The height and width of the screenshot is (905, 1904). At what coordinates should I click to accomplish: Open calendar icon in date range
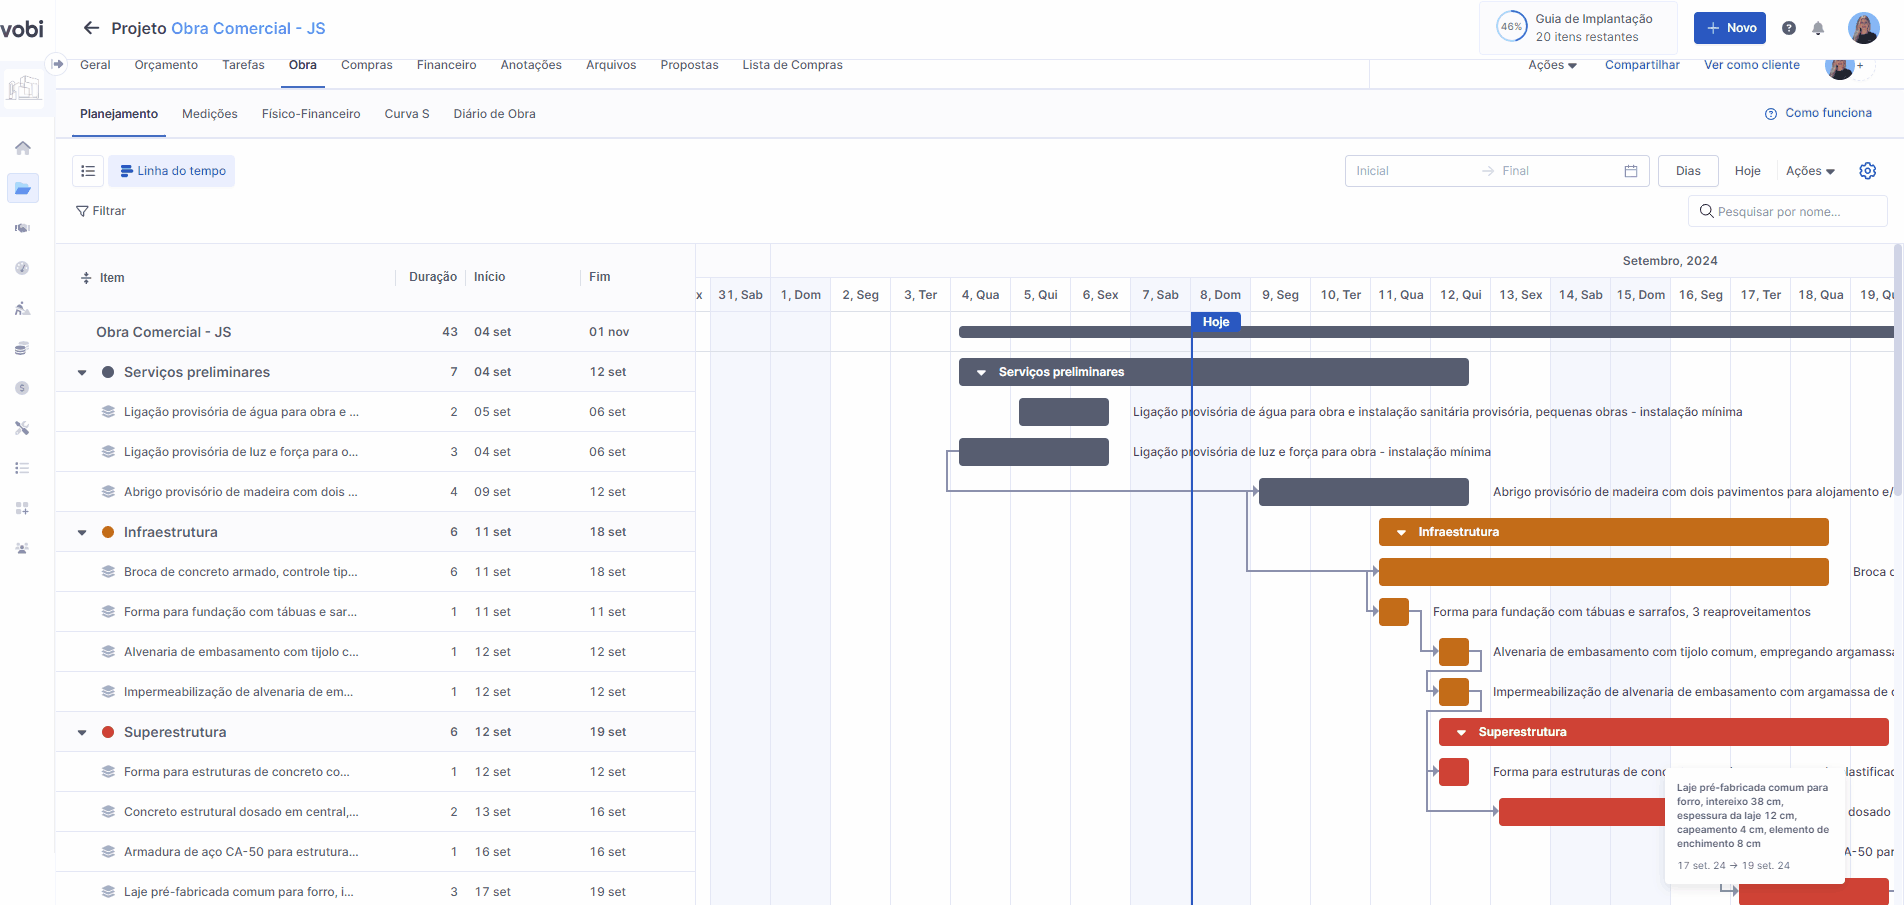1630,171
